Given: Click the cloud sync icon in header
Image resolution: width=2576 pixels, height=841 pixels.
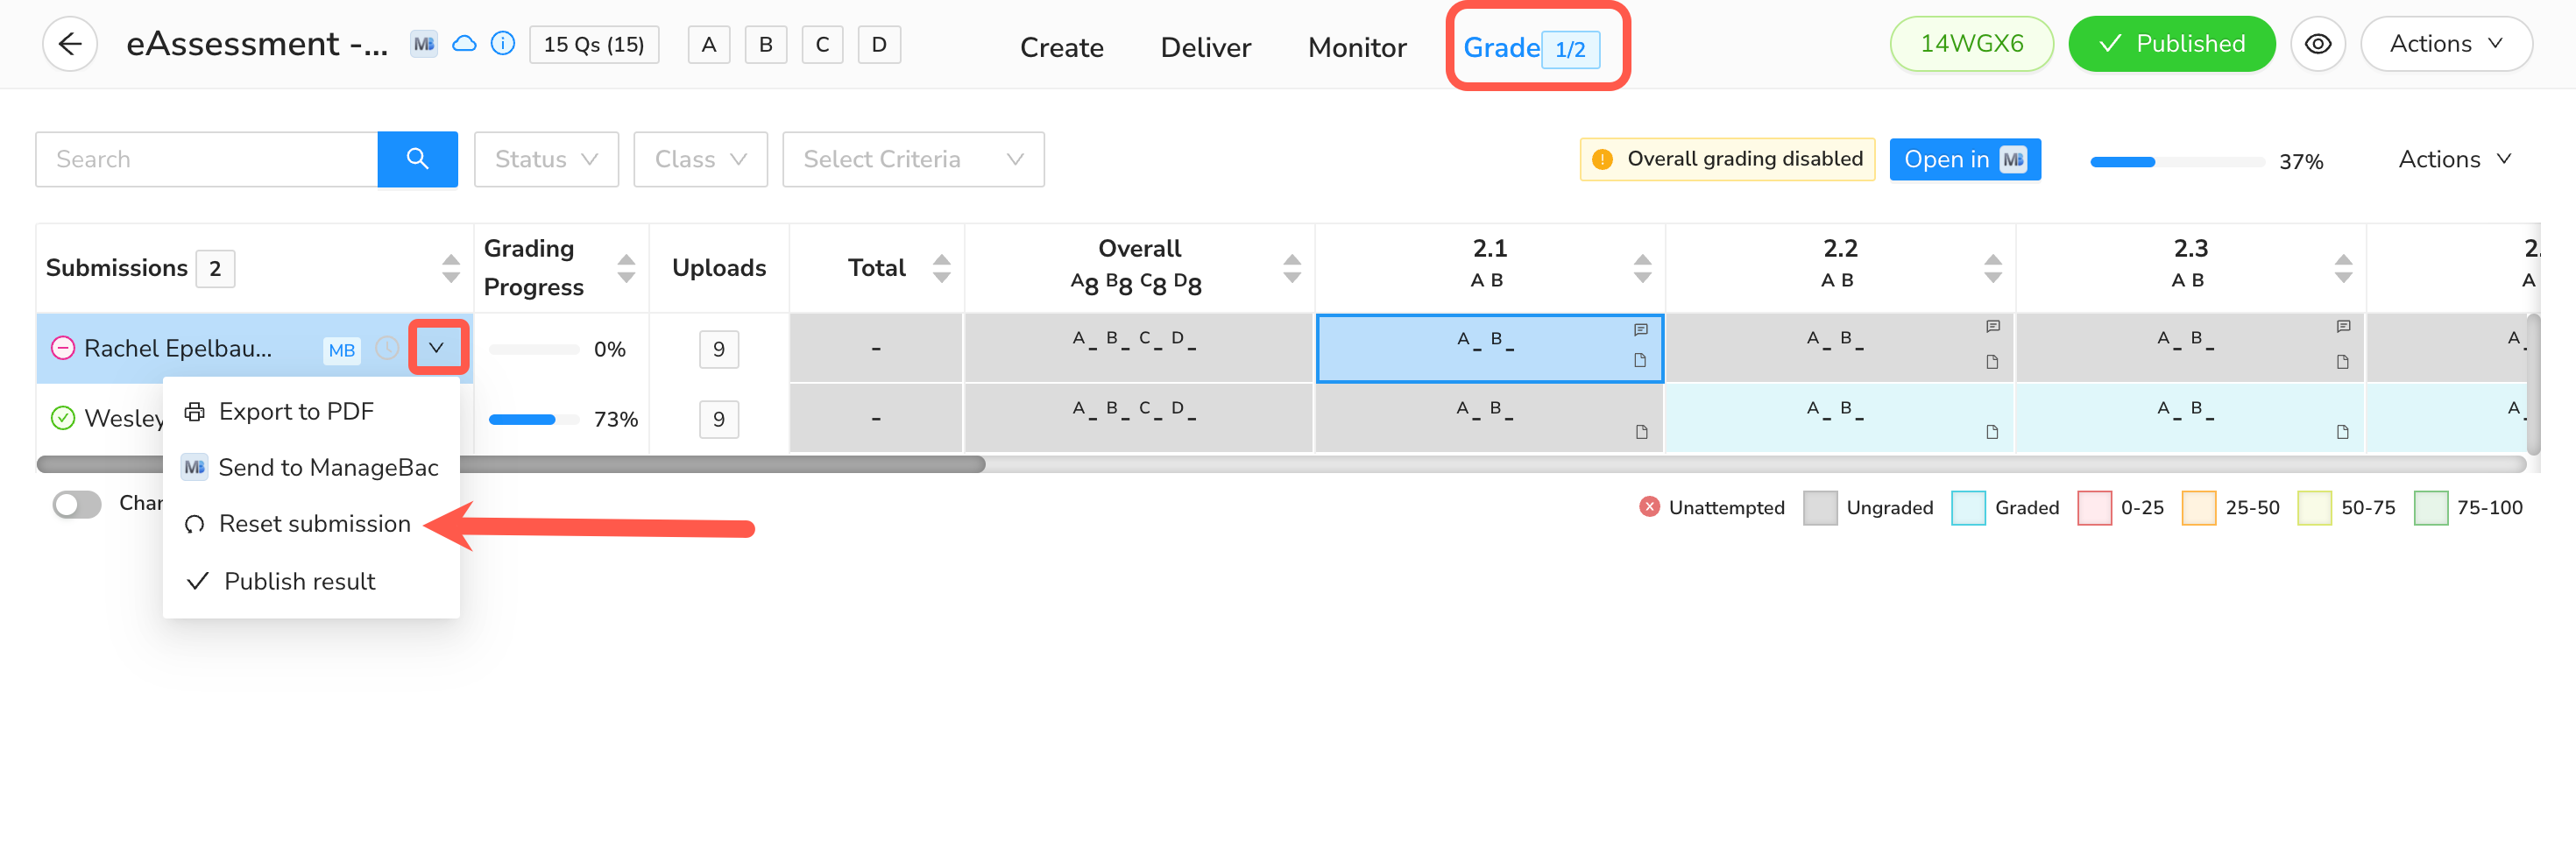Looking at the screenshot, I should 464,44.
